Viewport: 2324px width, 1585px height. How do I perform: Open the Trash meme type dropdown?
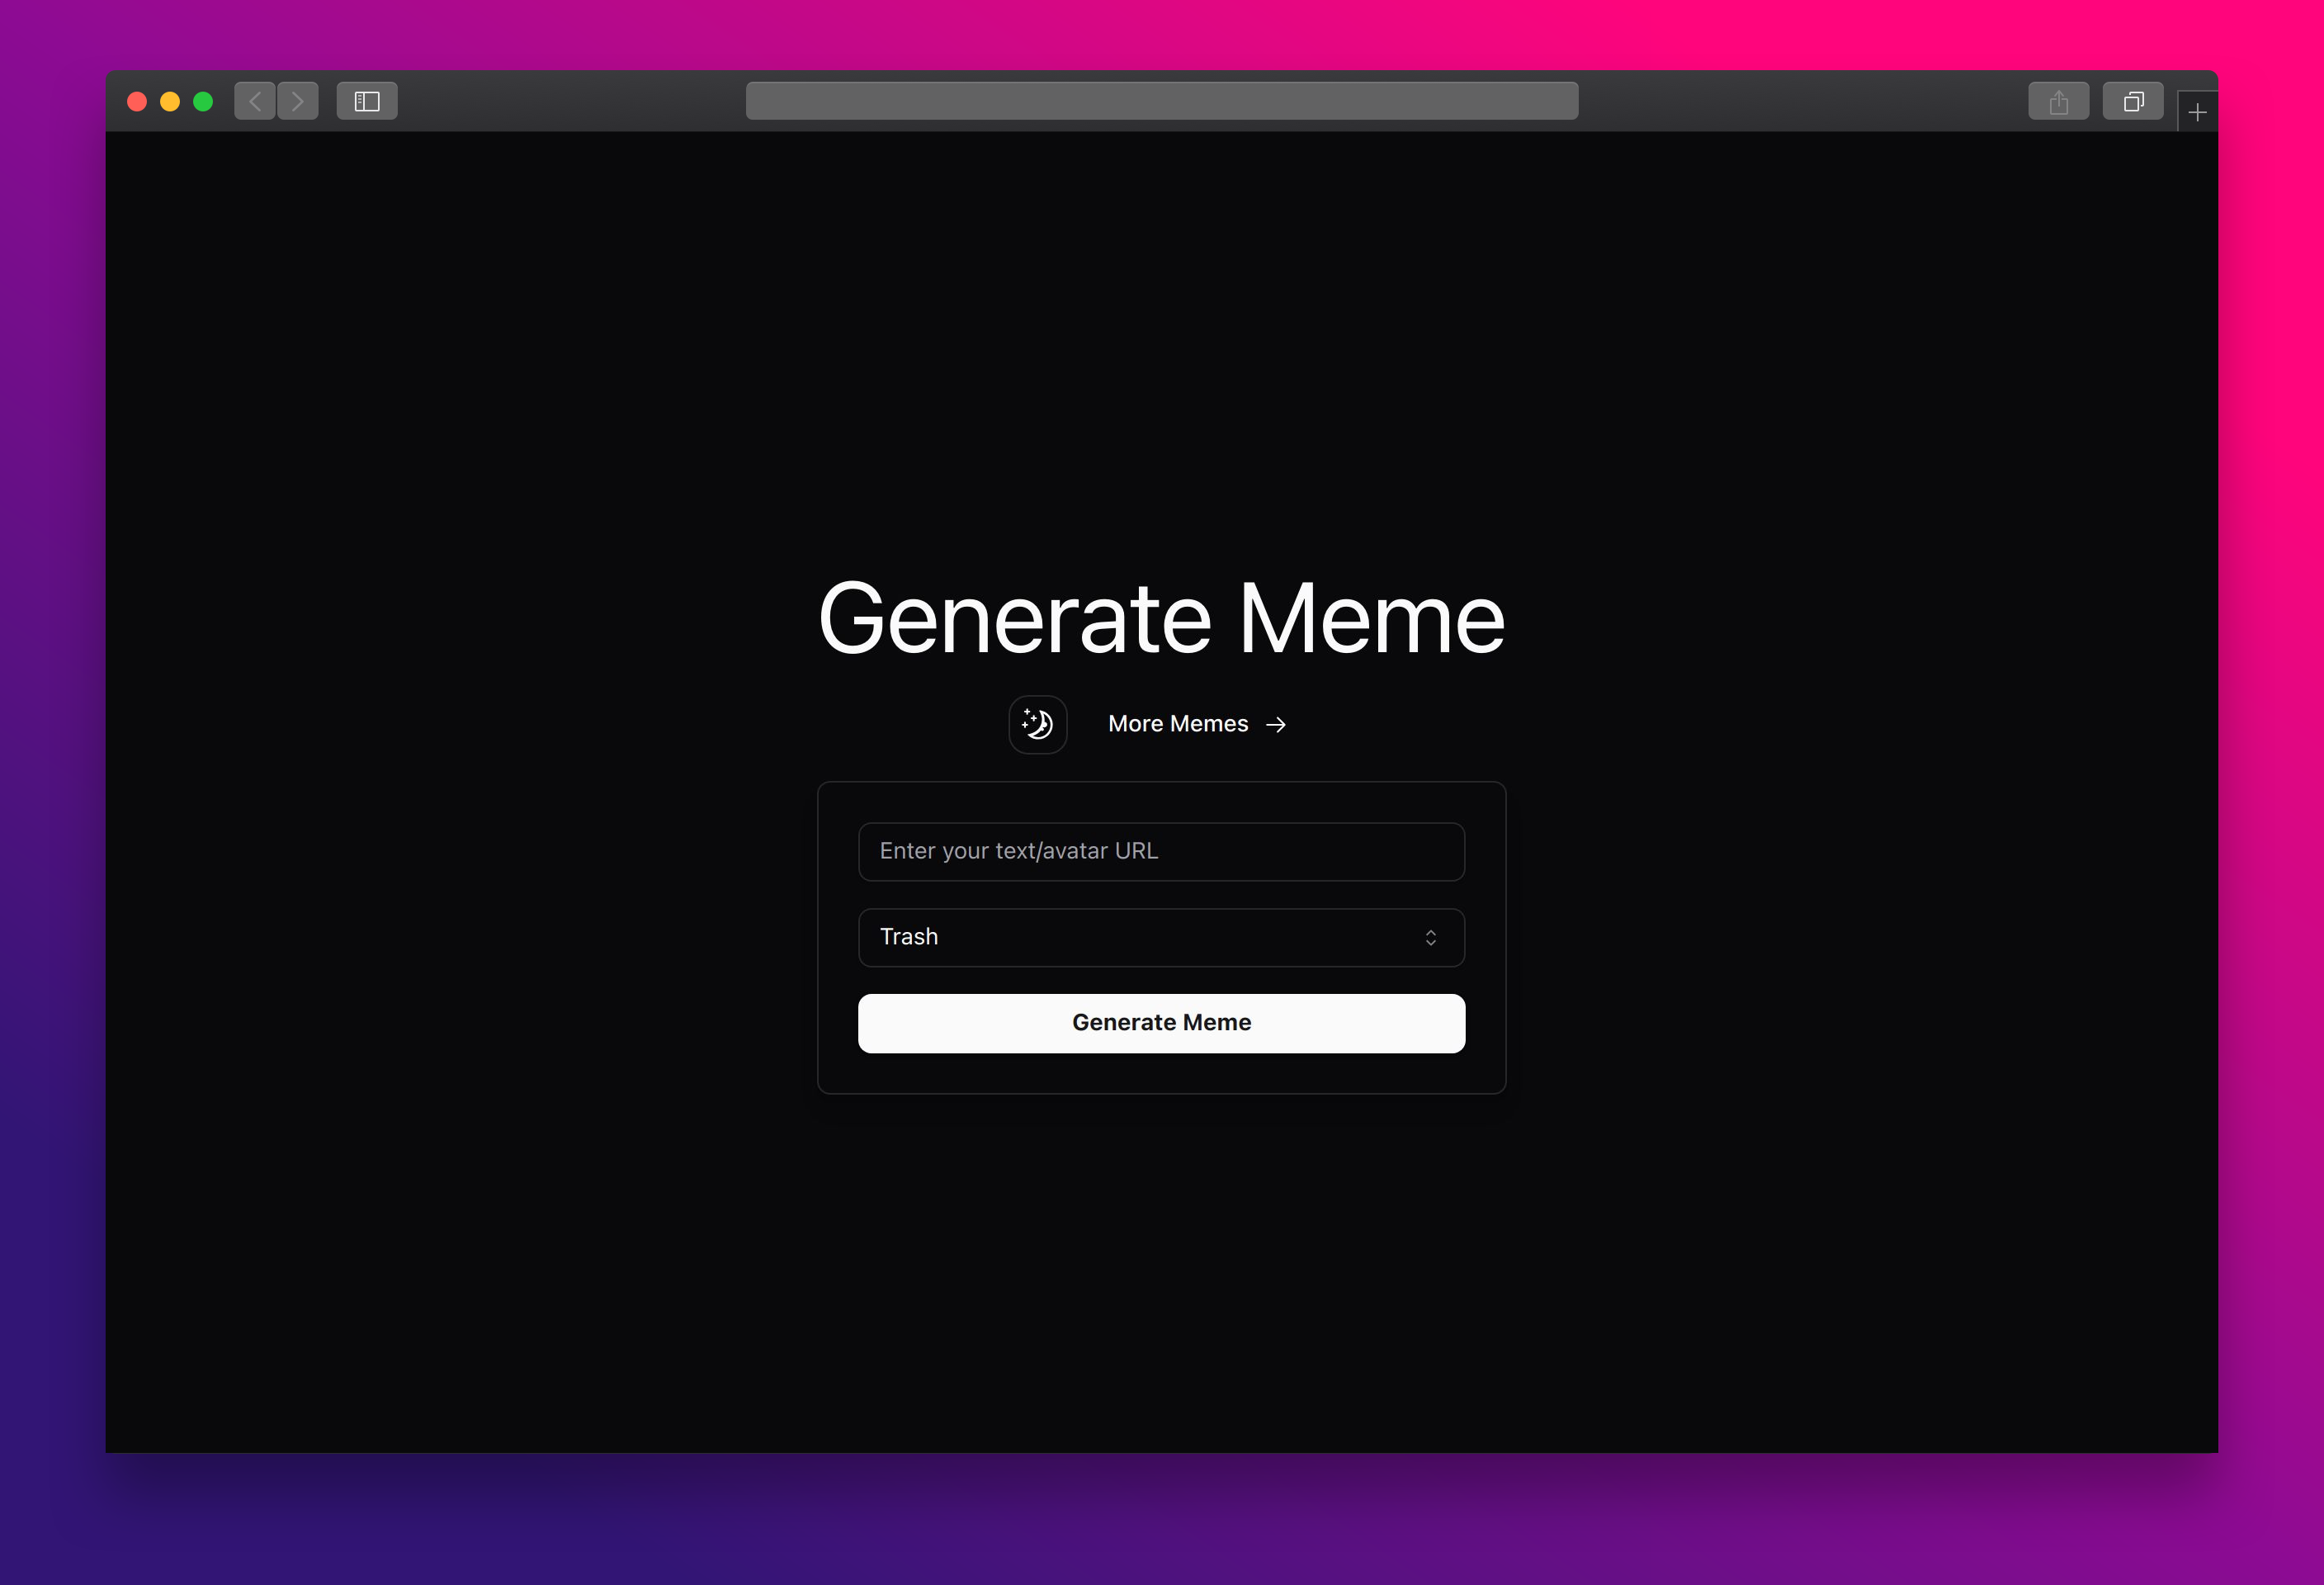click(1161, 937)
